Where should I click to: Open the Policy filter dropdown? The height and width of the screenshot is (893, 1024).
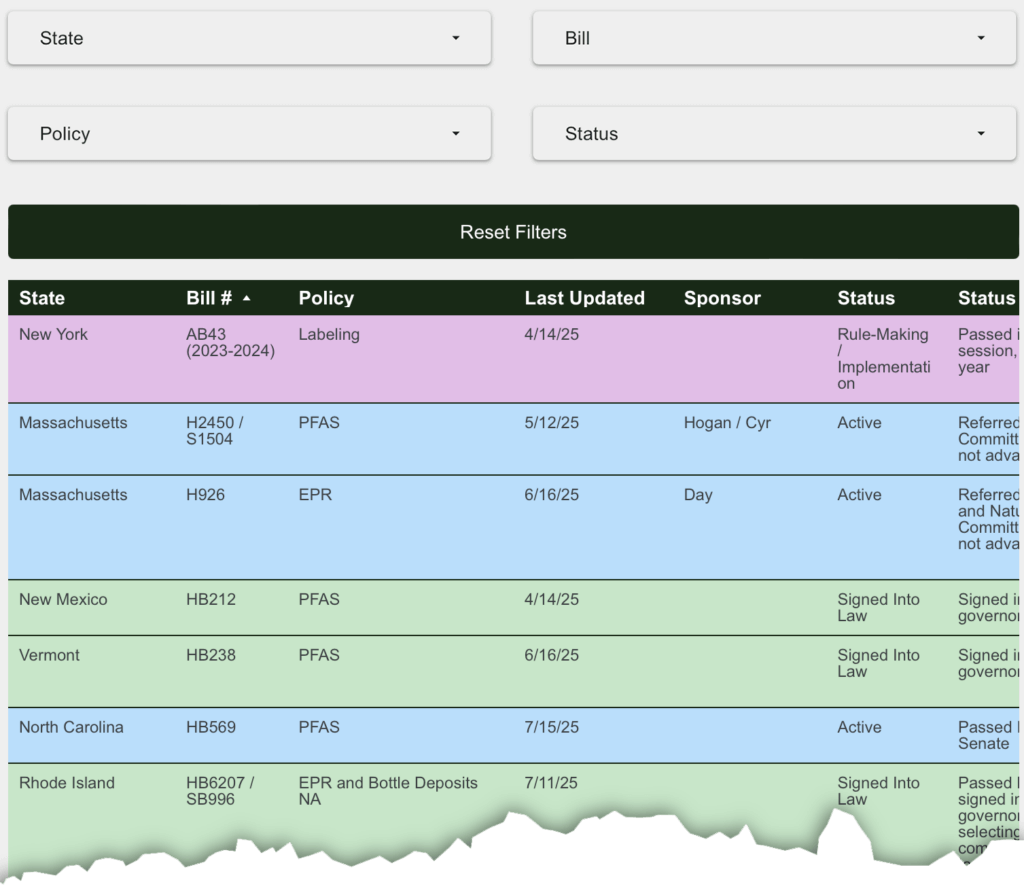click(249, 134)
